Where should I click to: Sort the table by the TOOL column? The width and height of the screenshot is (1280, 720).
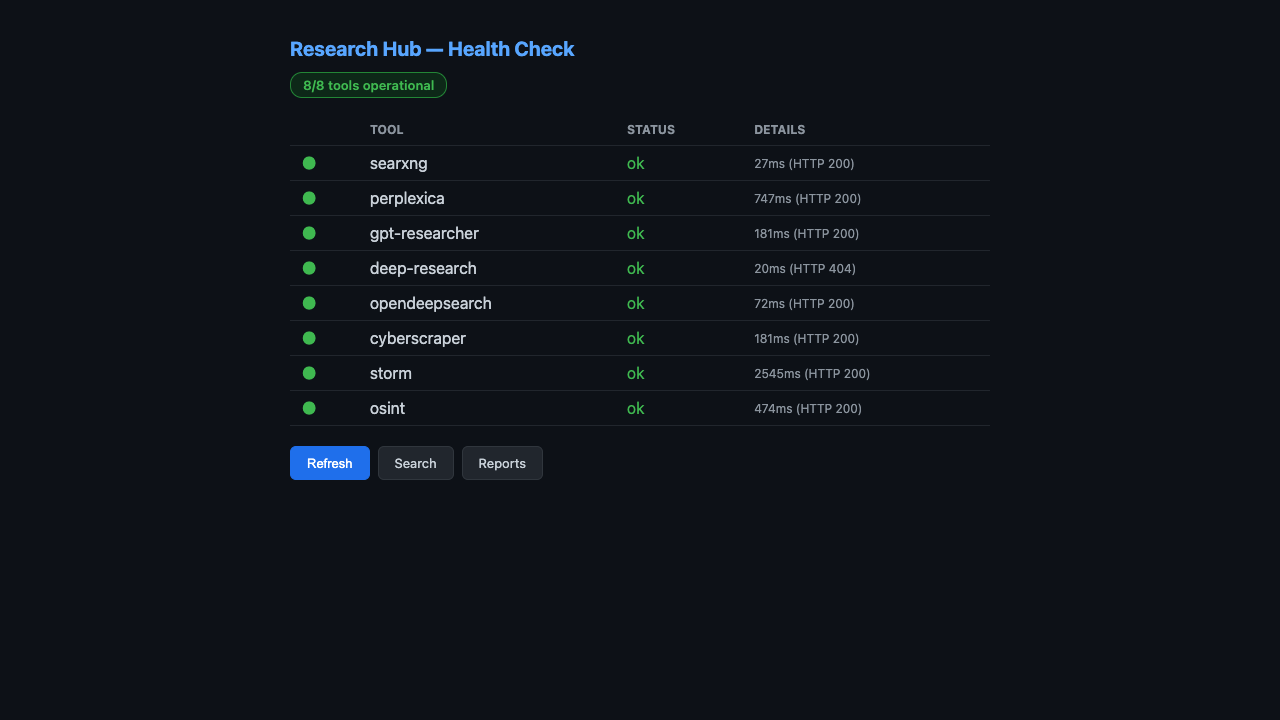[x=386, y=129]
